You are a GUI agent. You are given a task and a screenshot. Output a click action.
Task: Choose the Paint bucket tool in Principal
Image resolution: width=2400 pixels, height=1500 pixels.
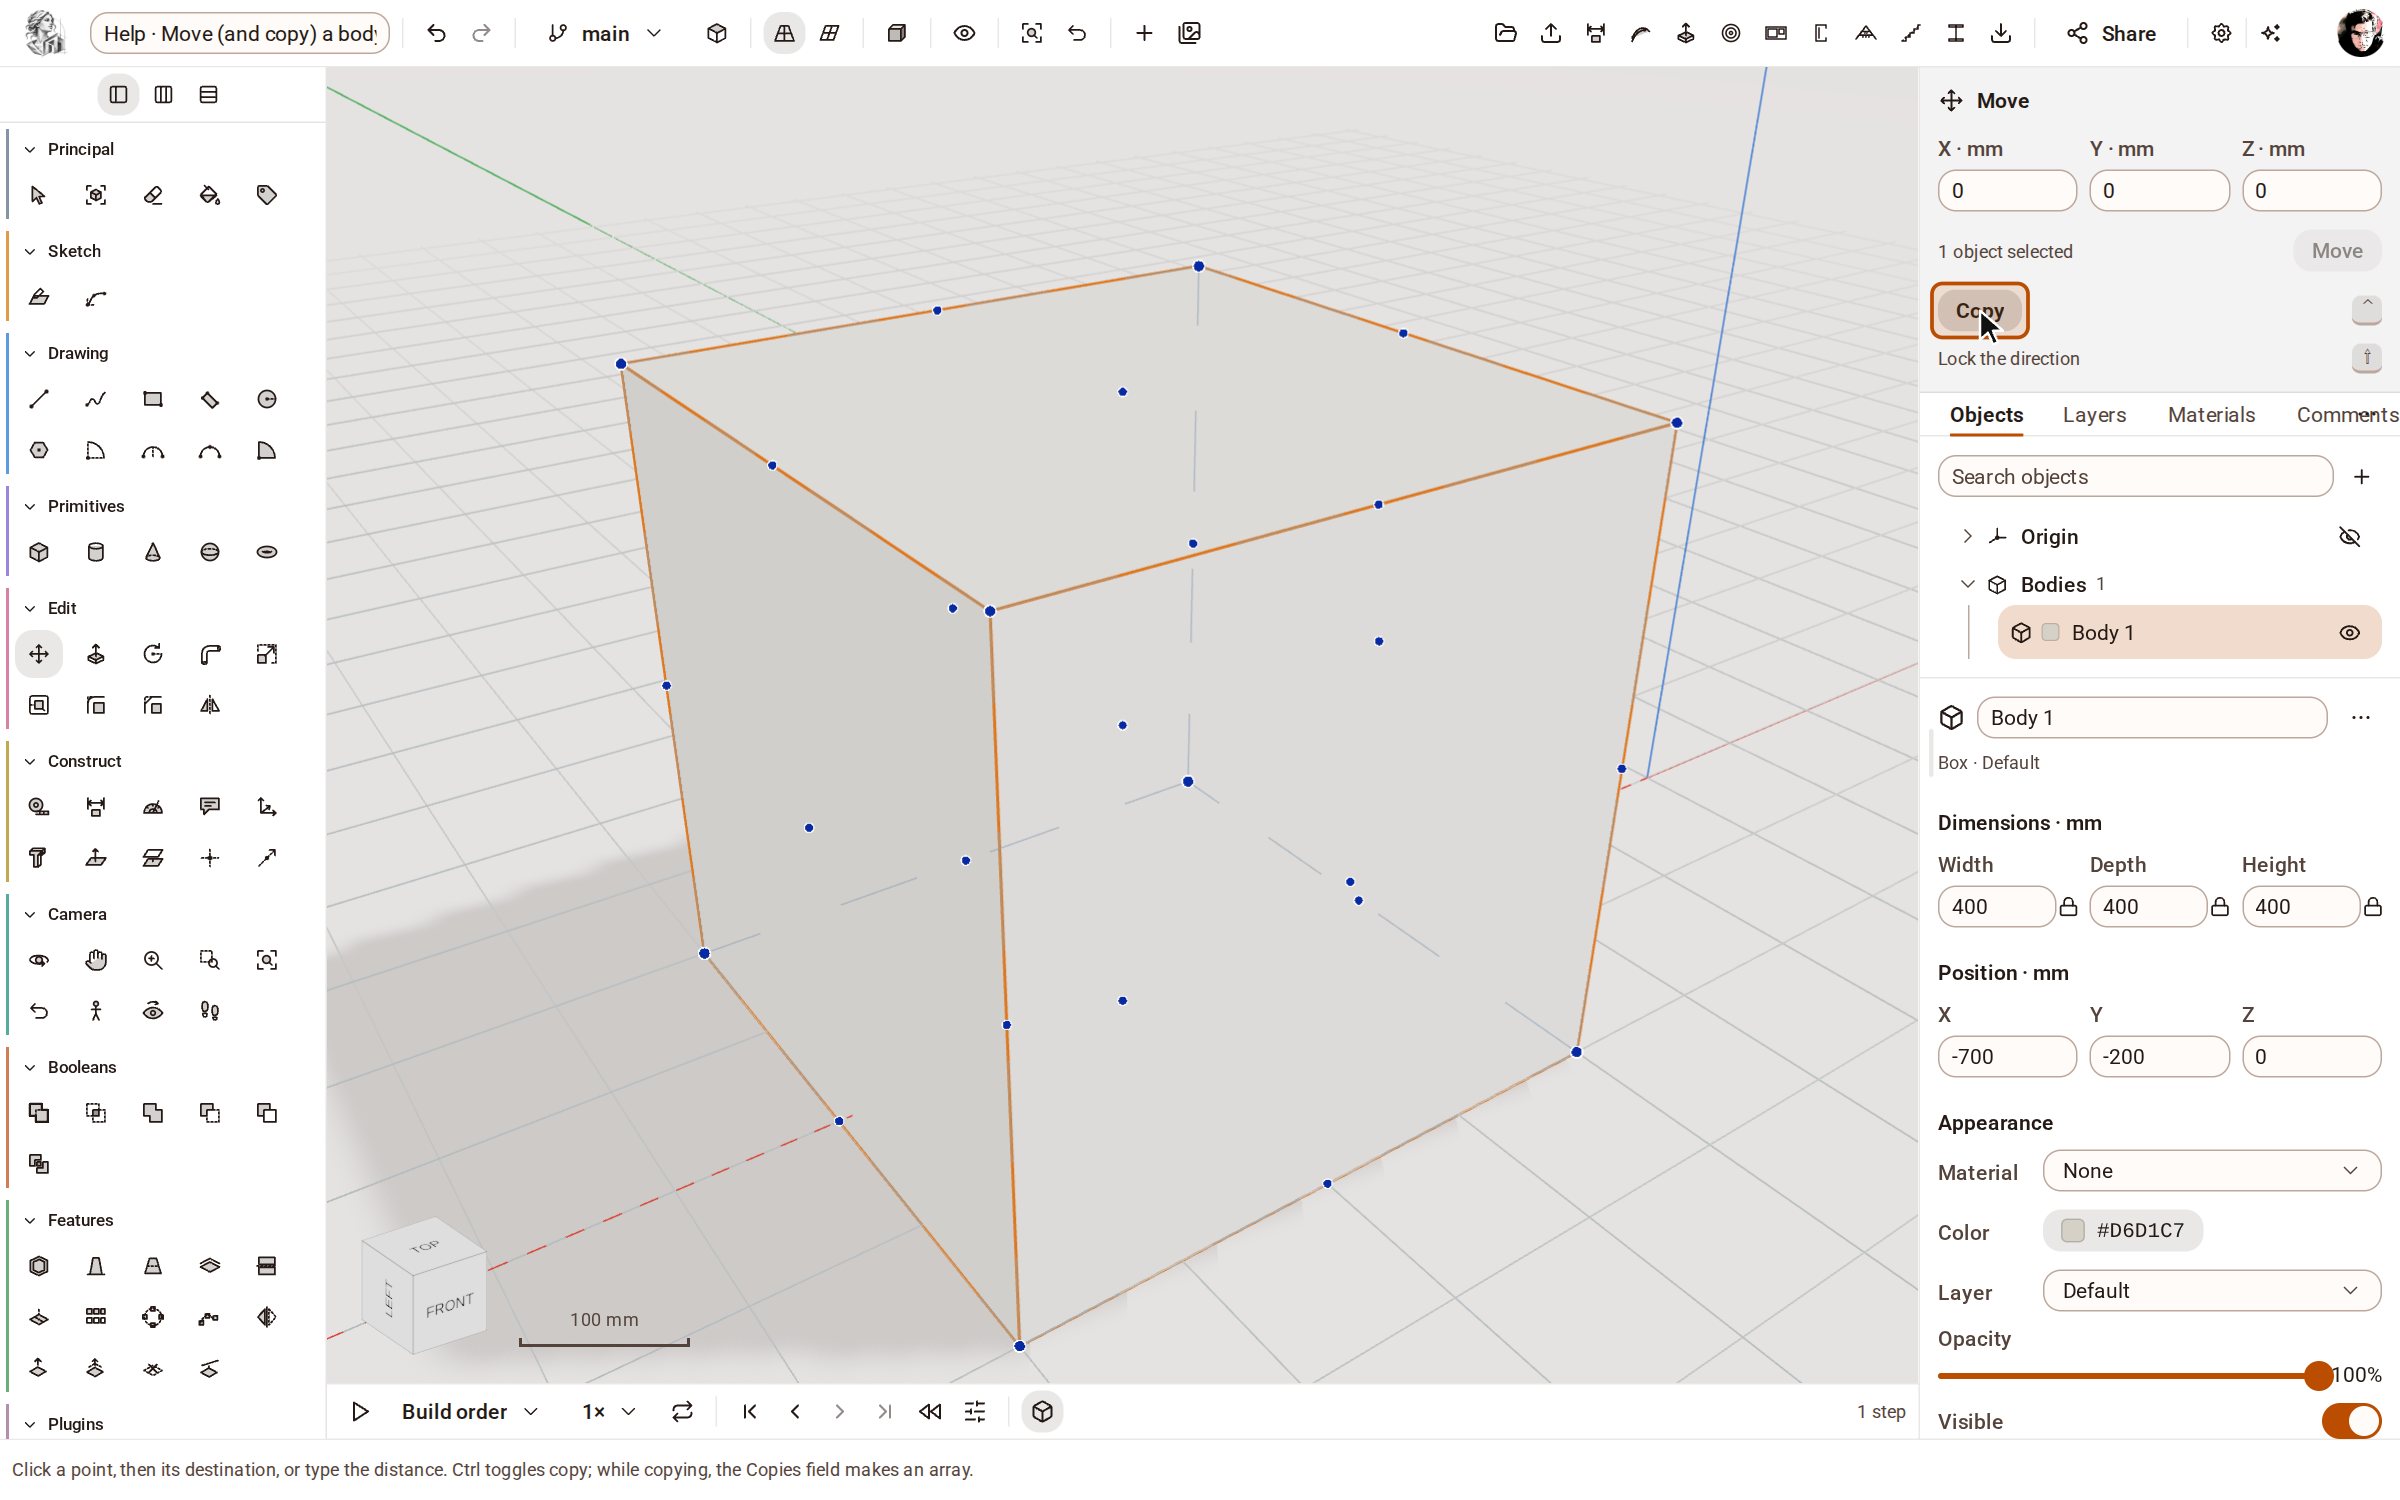click(x=210, y=195)
